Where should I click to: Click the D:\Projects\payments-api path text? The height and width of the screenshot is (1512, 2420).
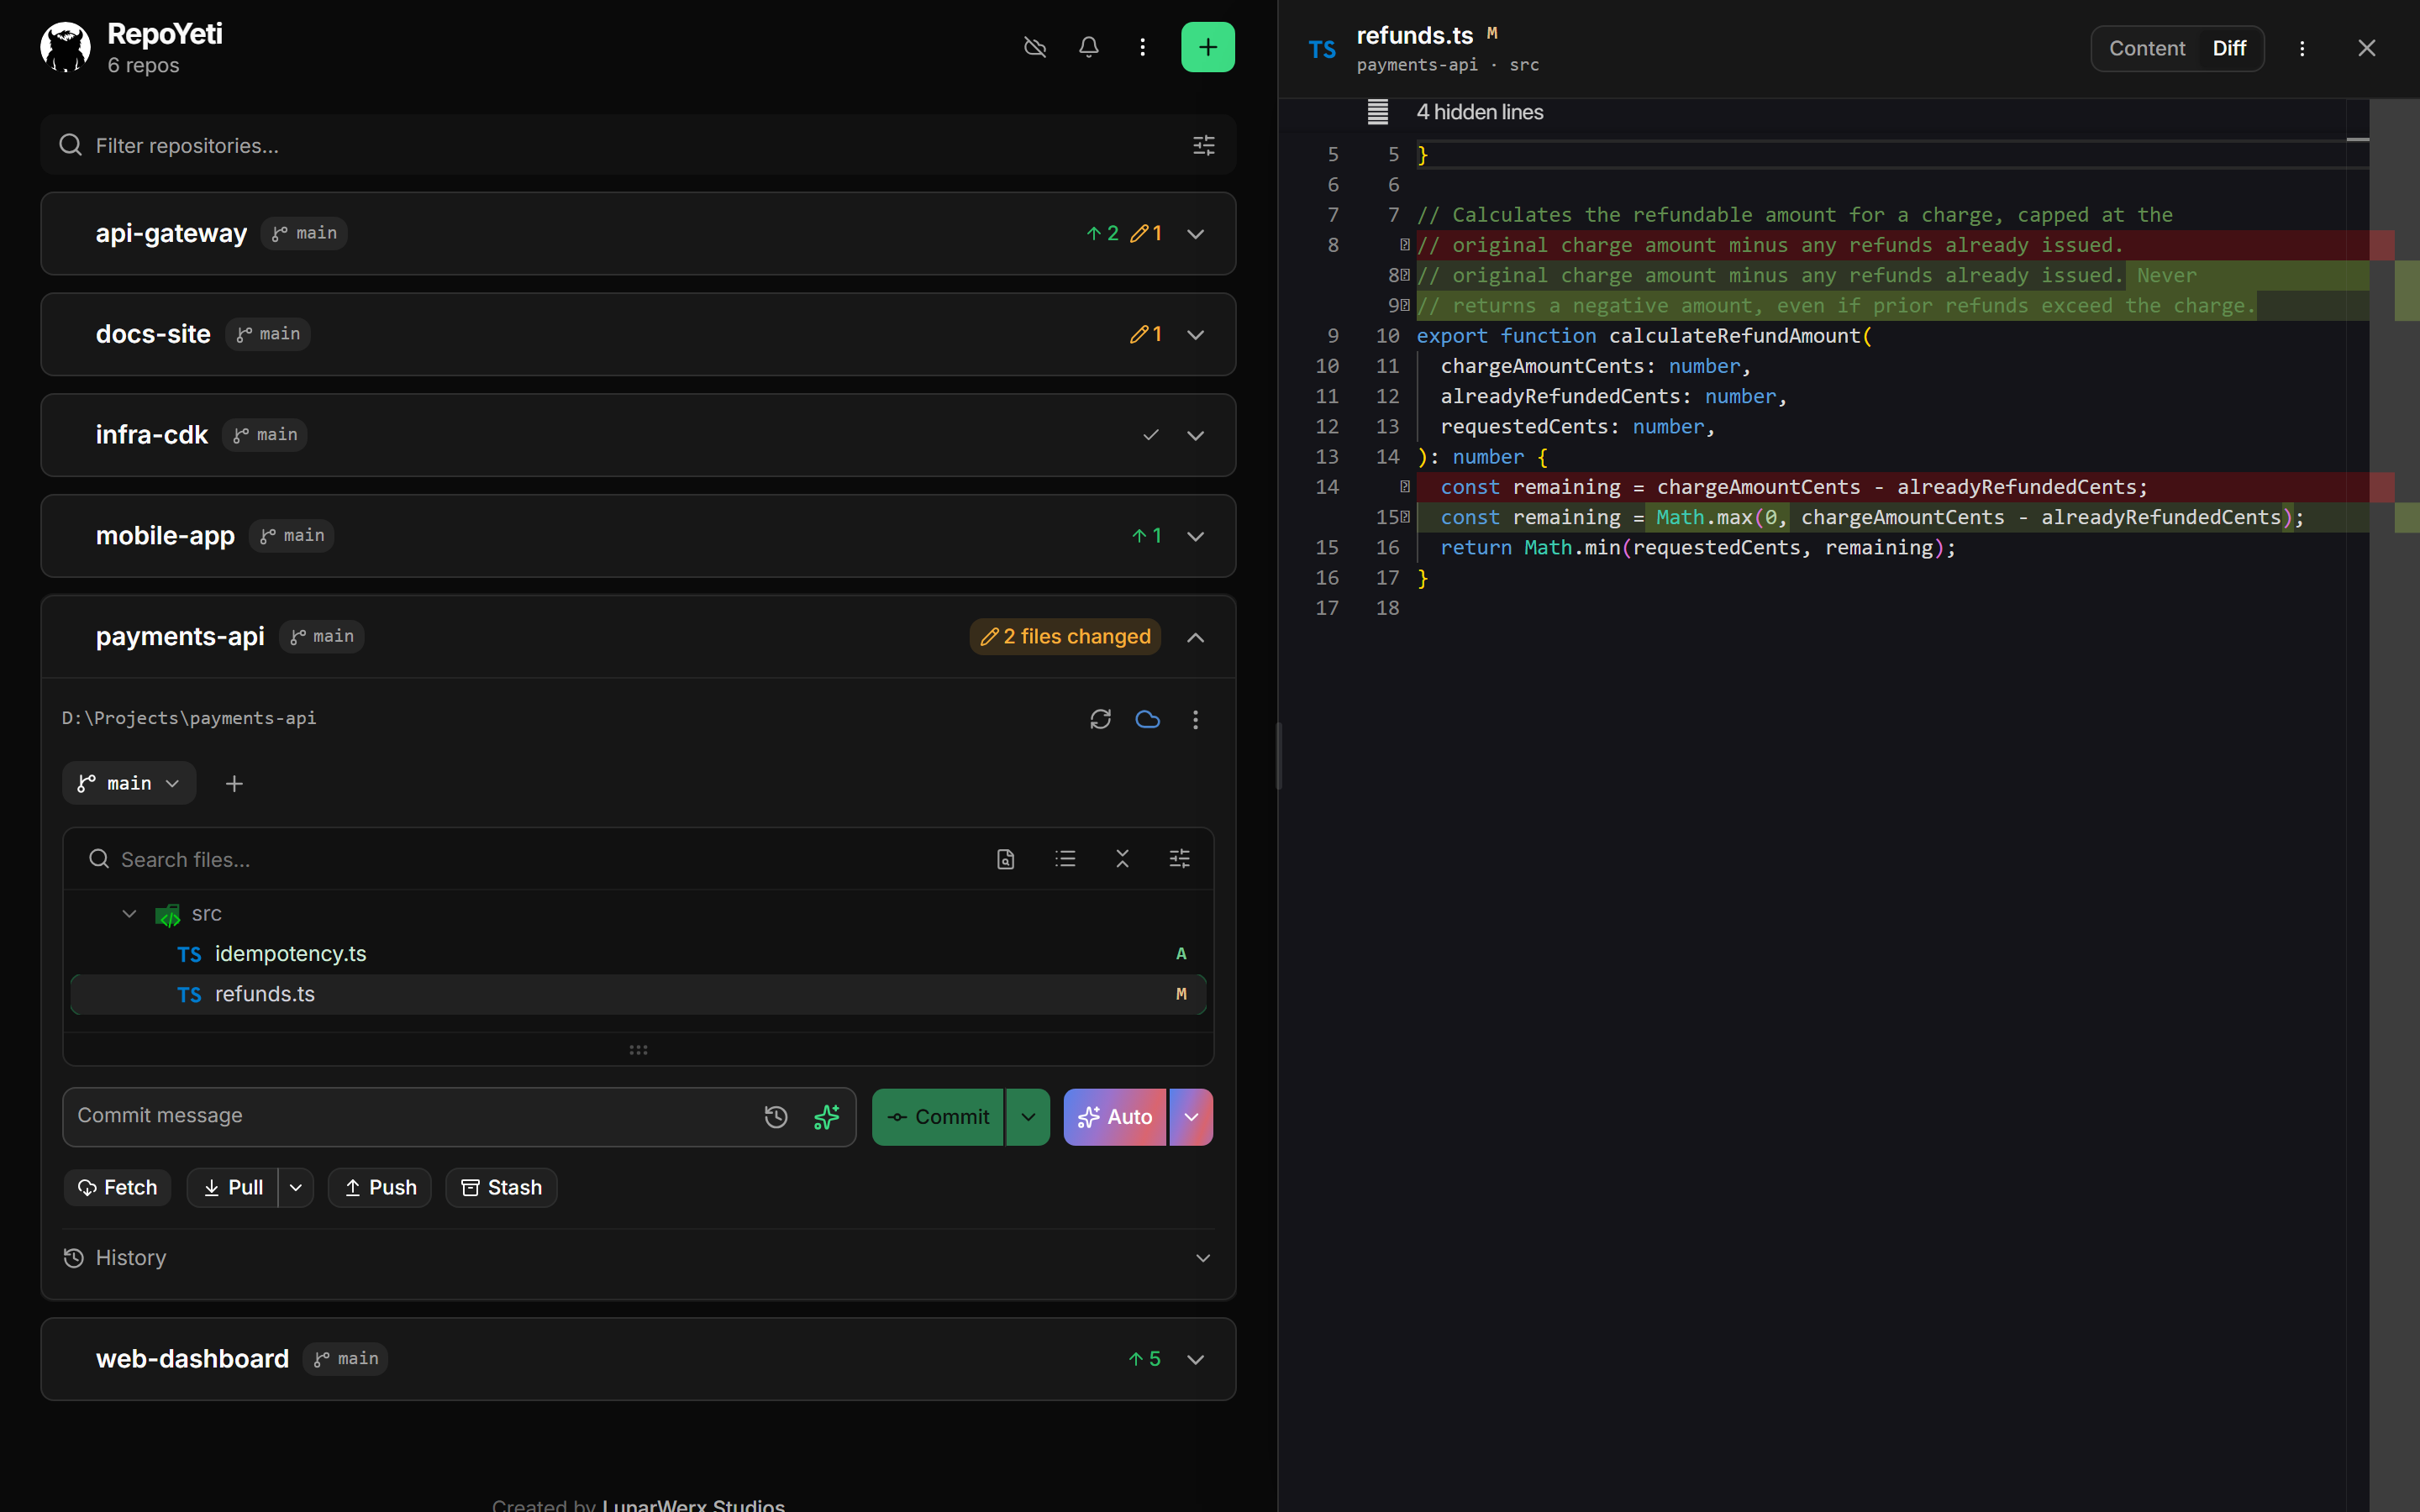[x=189, y=718]
